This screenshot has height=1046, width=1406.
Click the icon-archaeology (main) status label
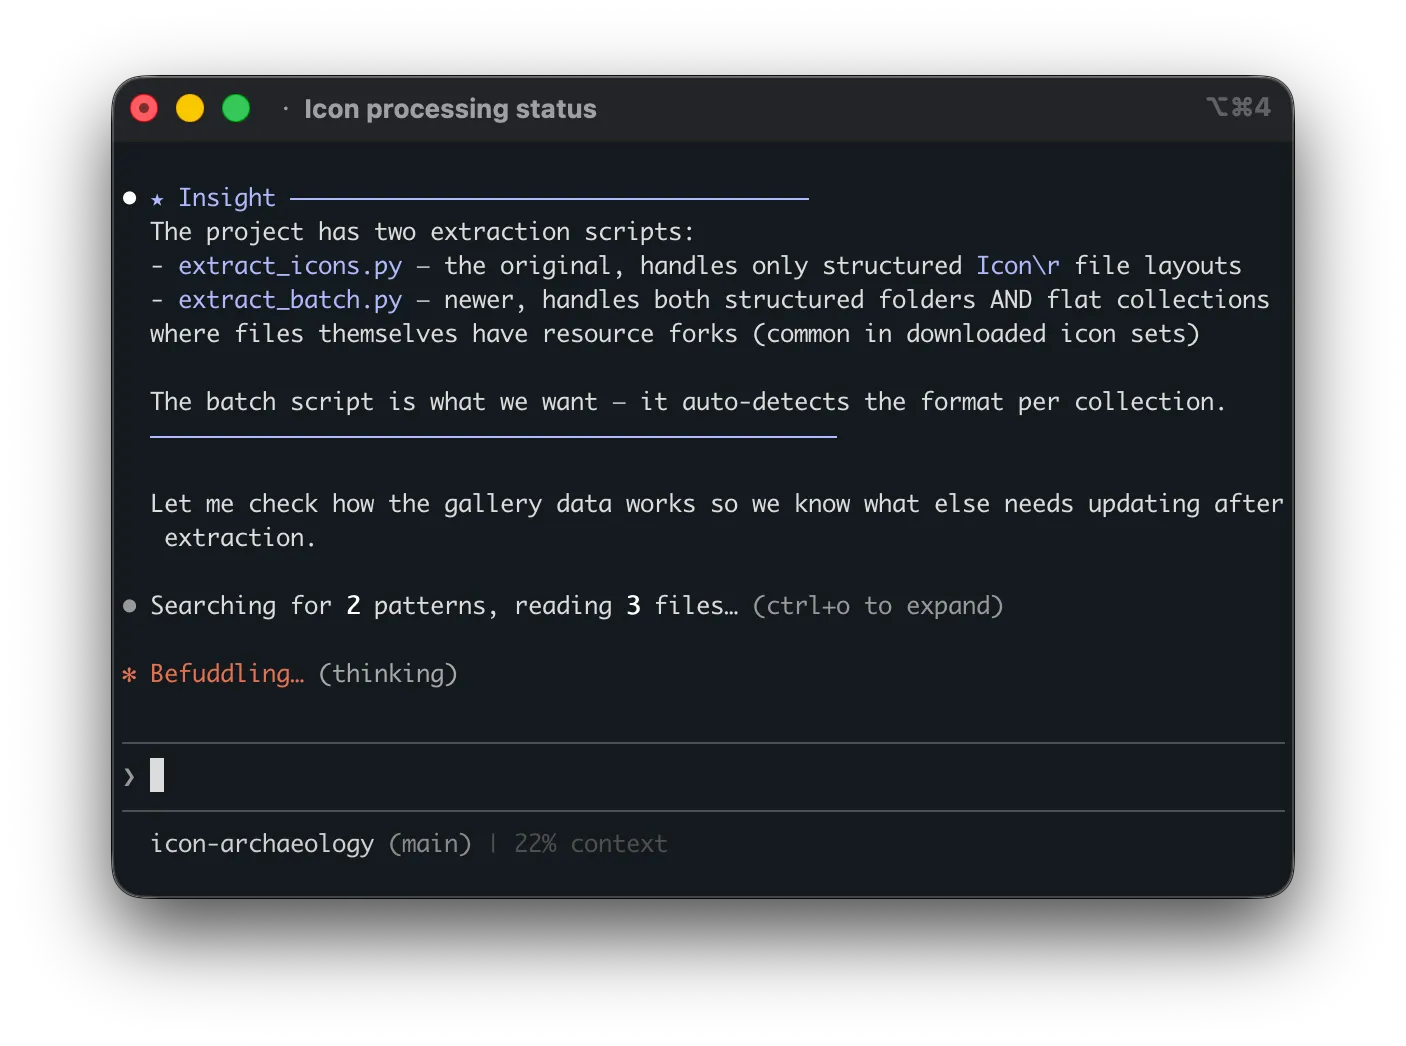point(310,844)
